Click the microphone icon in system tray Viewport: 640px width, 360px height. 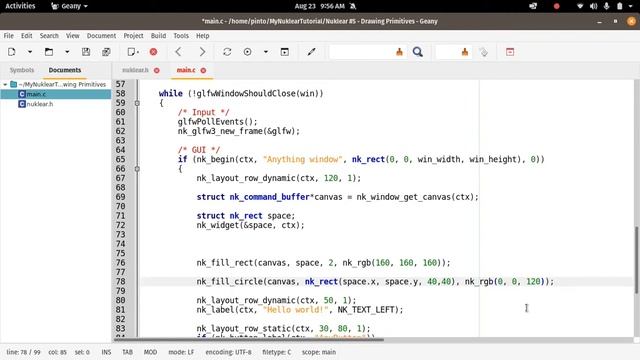[x=607, y=6]
